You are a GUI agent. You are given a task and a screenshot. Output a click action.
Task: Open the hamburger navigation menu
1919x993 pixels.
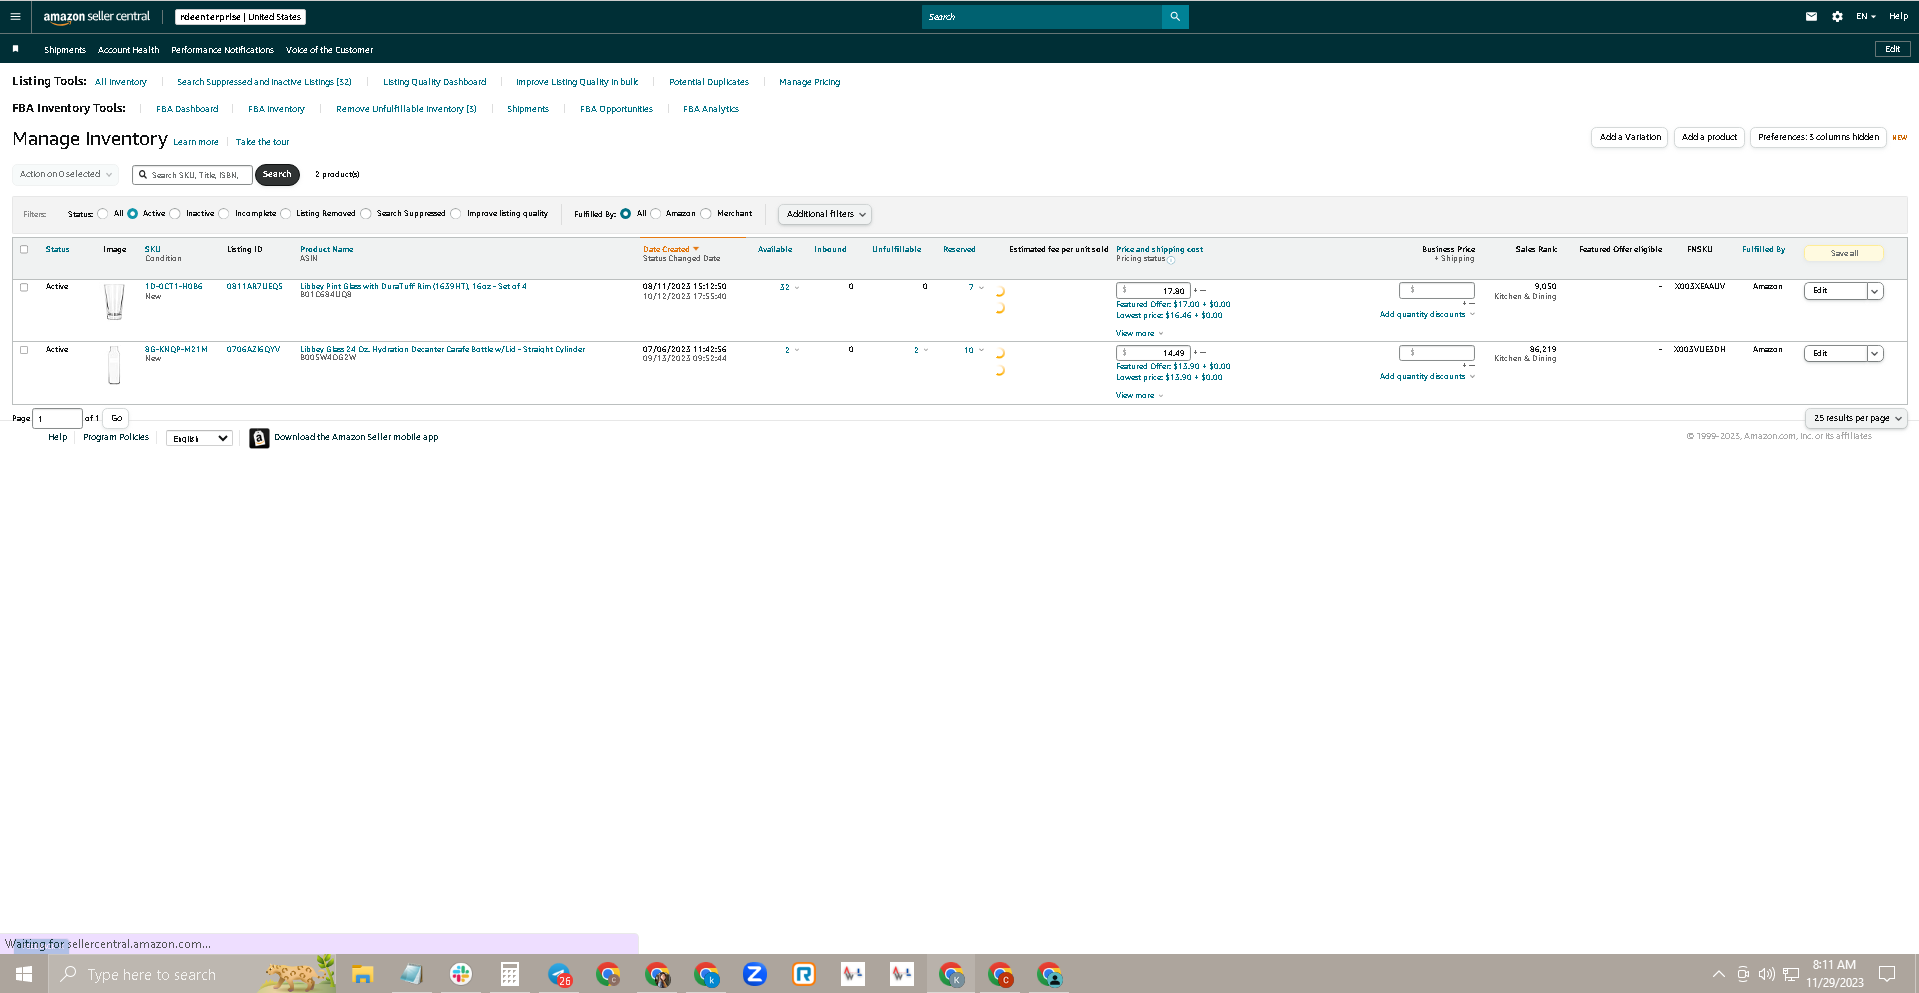click(x=15, y=16)
